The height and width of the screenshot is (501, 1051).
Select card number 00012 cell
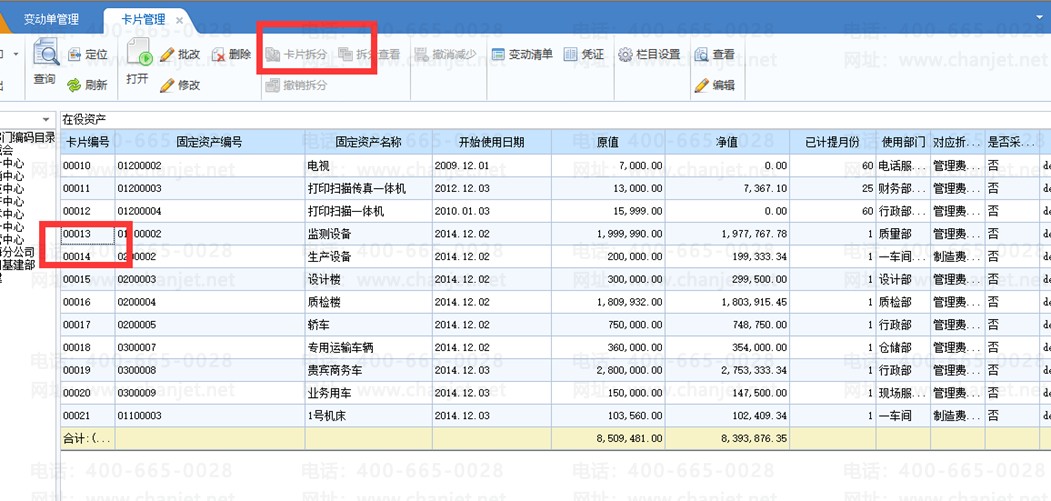88,211
